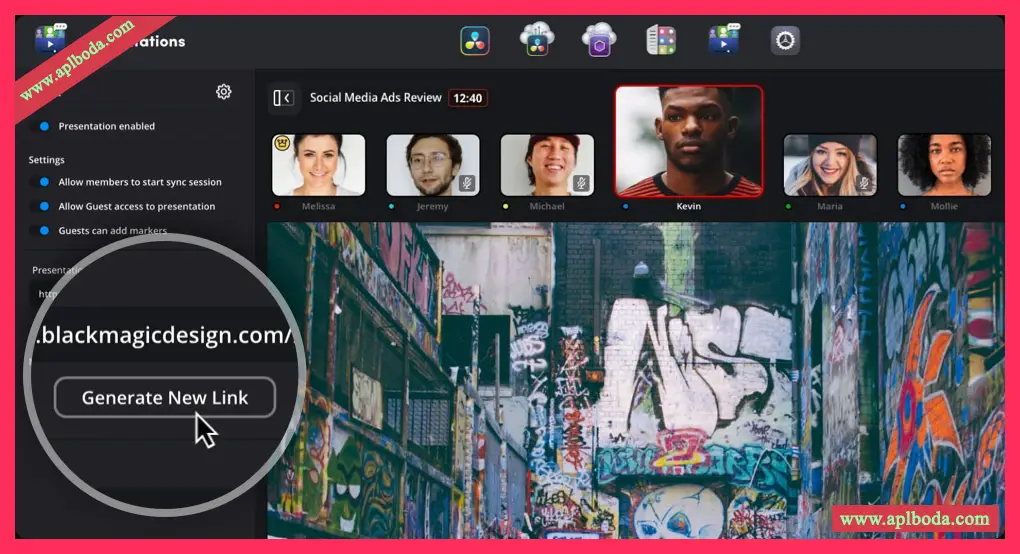Collapse the sidebar panel toggle icon
Screen dimensions: 1020x554
(x=284, y=98)
